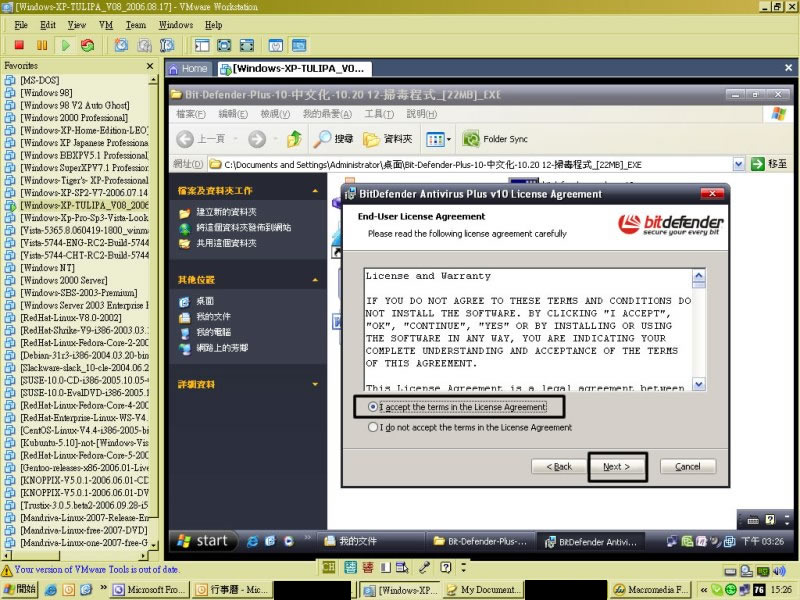Click the Folder Sync toolbar icon
800x600 pixels.
pos(471,139)
